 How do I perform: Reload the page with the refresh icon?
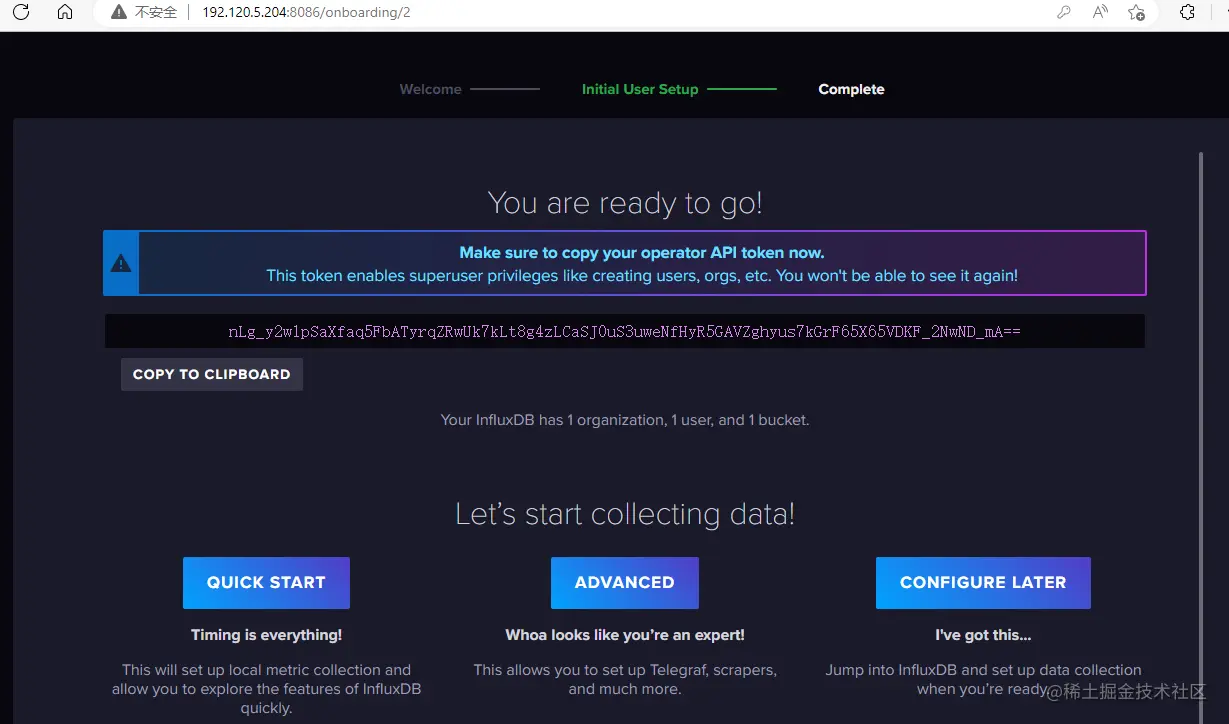point(21,13)
